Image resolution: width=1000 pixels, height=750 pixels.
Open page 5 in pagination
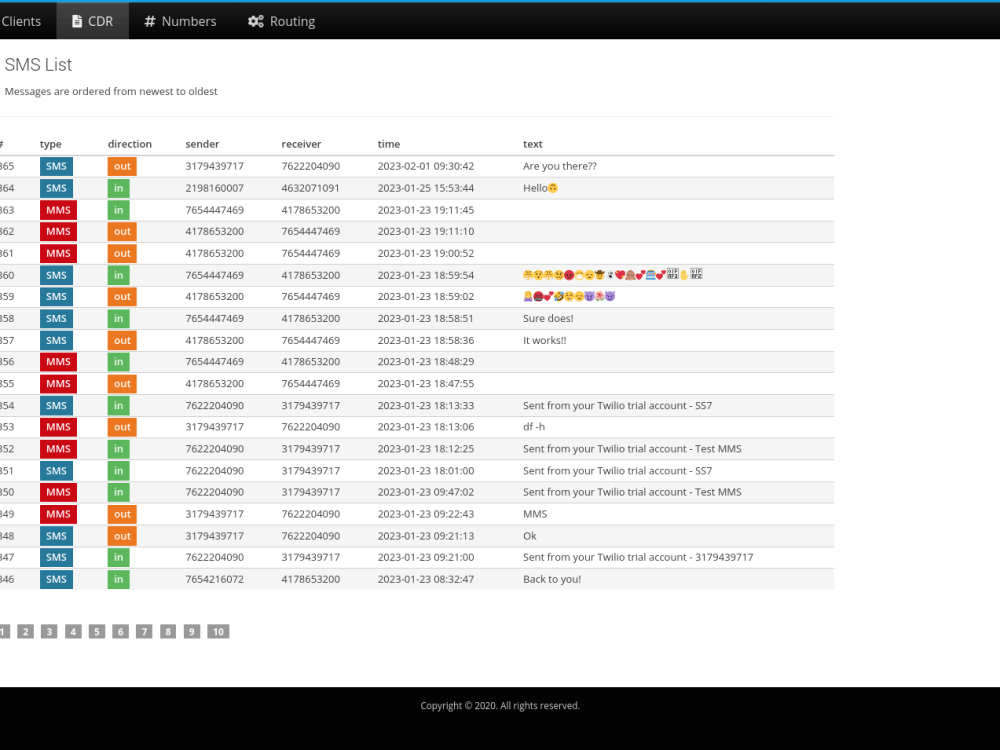pyautogui.click(x=97, y=631)
